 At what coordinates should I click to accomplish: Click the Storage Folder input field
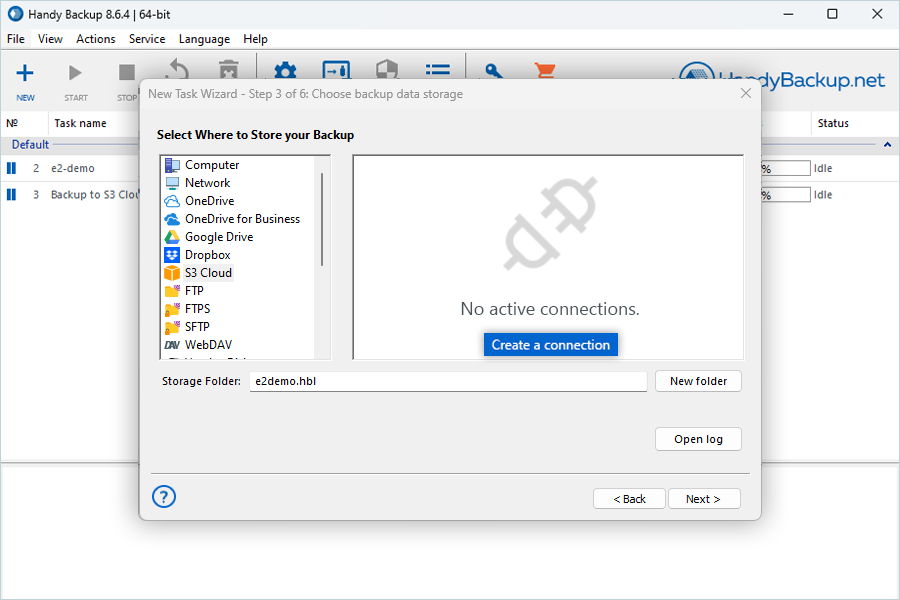(448, 381)
